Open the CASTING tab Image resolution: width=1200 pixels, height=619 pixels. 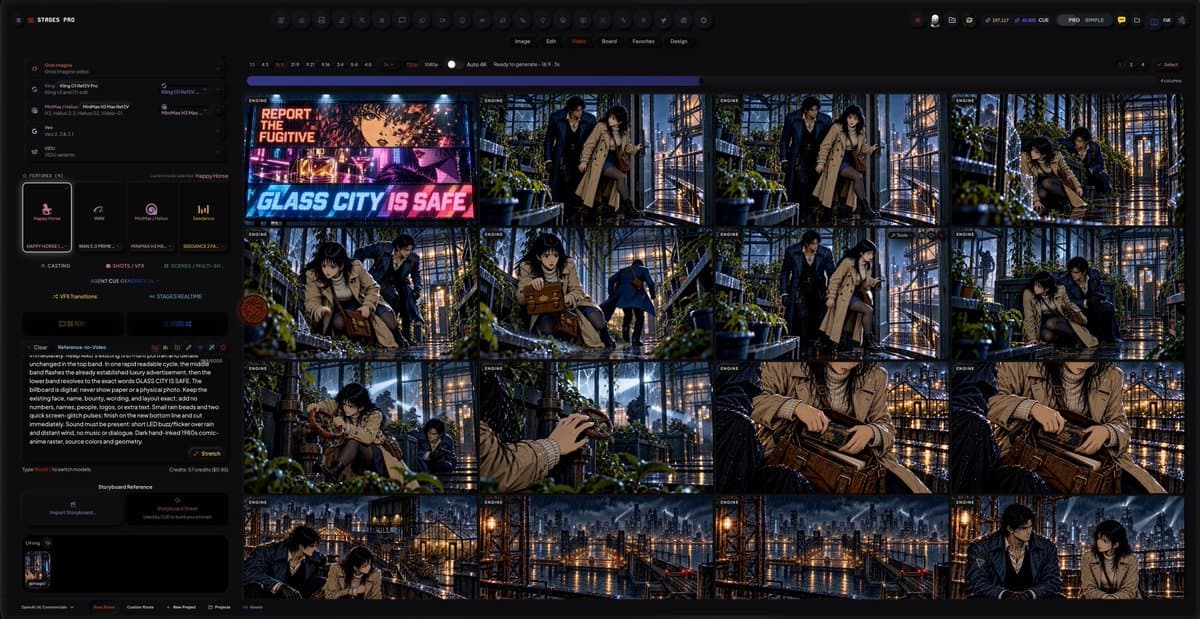point(57,266)
